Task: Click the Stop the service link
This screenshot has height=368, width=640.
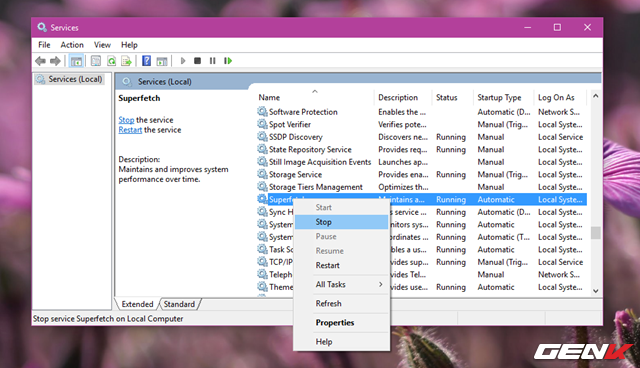Action: point(126,120)
